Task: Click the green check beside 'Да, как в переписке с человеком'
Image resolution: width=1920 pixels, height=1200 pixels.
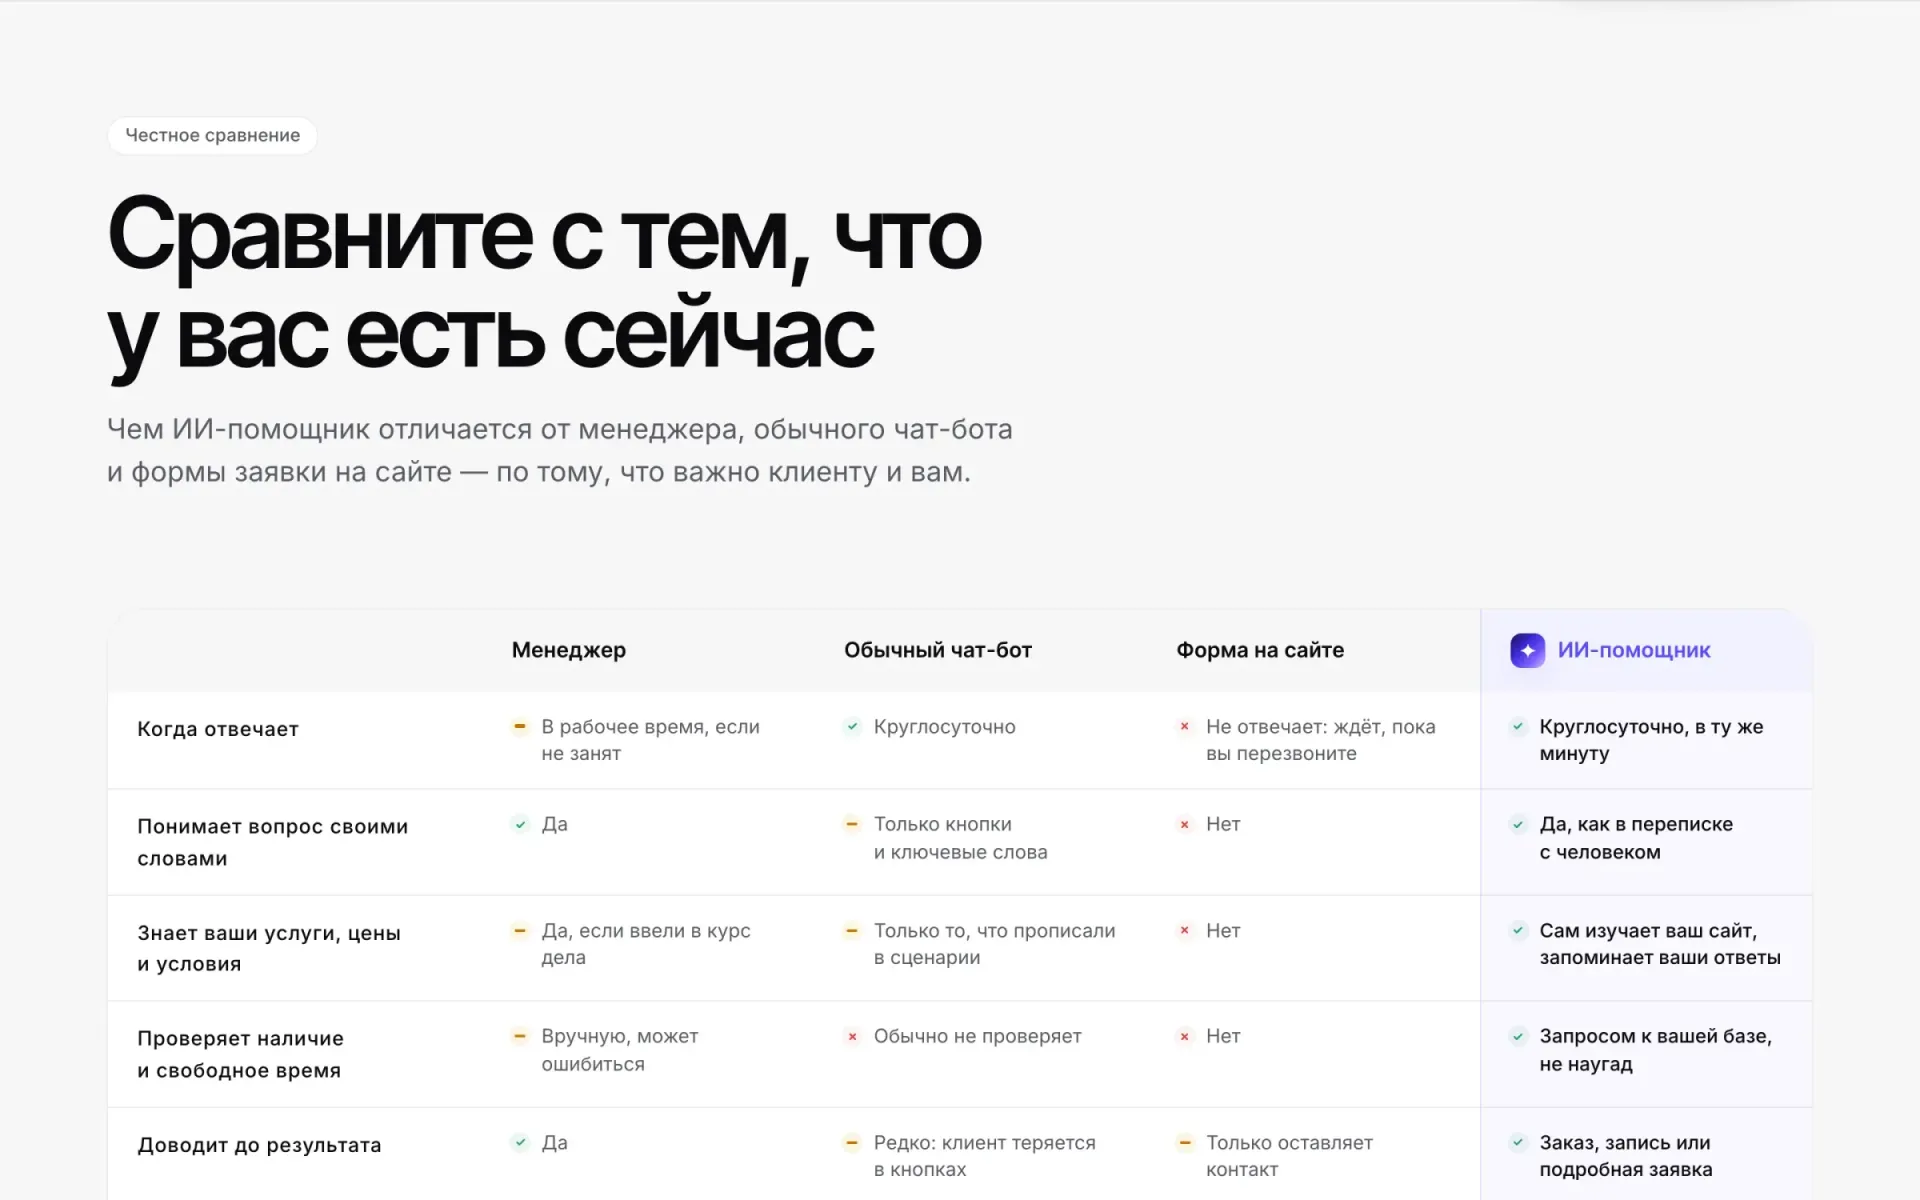Action: (x=1518, y=824)
